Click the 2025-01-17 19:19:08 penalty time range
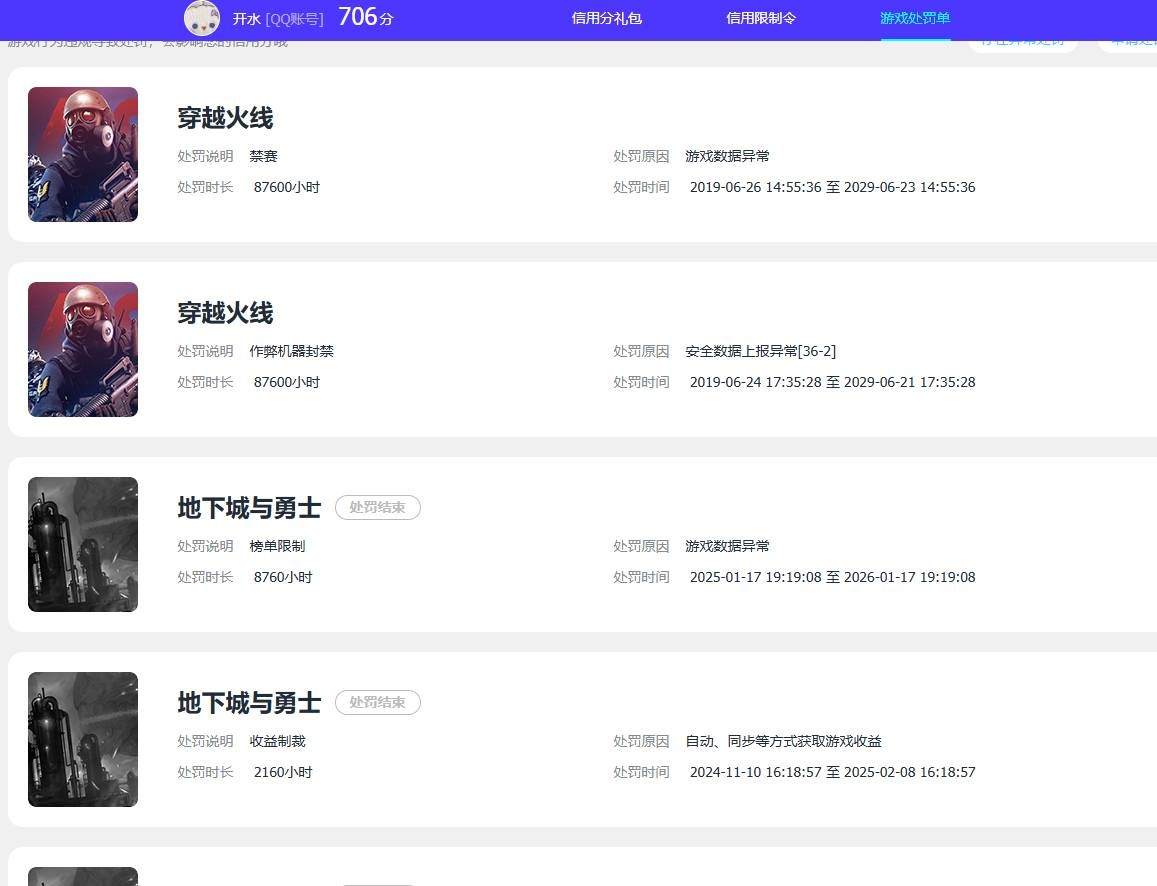This screenshot has height=886, width=1157. coord(832,577)
